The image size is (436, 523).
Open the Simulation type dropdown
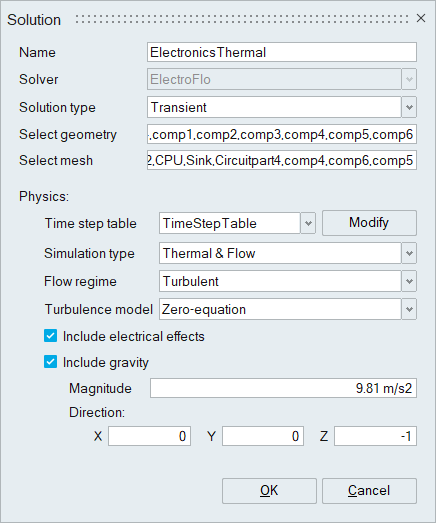click(x=409, y=253)
